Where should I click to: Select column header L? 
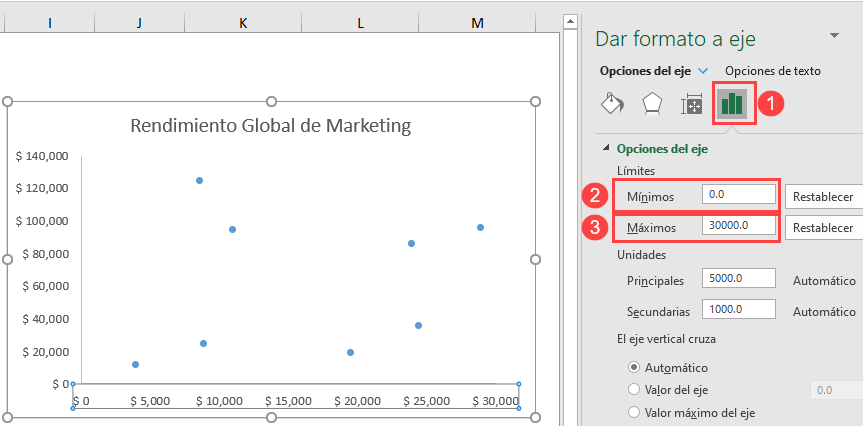pos(360,23)
